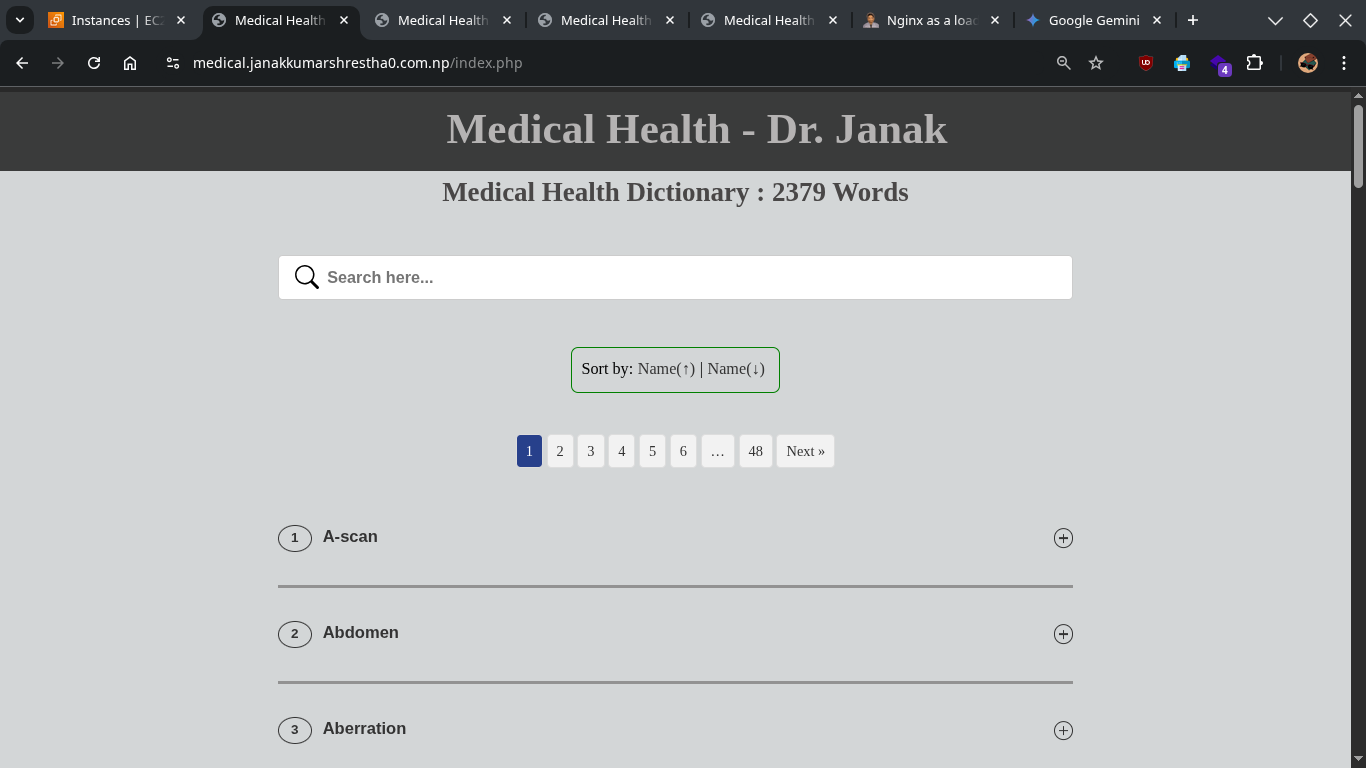The width and height of the screenshot is (1366, 768).
Task: Sort by Name ascending
Action: [x=666, y=369]
